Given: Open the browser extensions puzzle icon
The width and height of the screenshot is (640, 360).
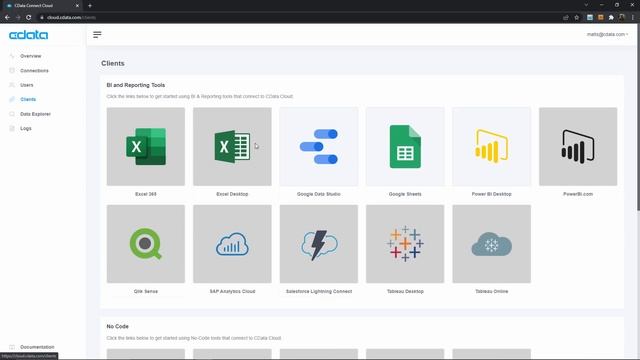Looking at the screenshot, I should (611, 17).
